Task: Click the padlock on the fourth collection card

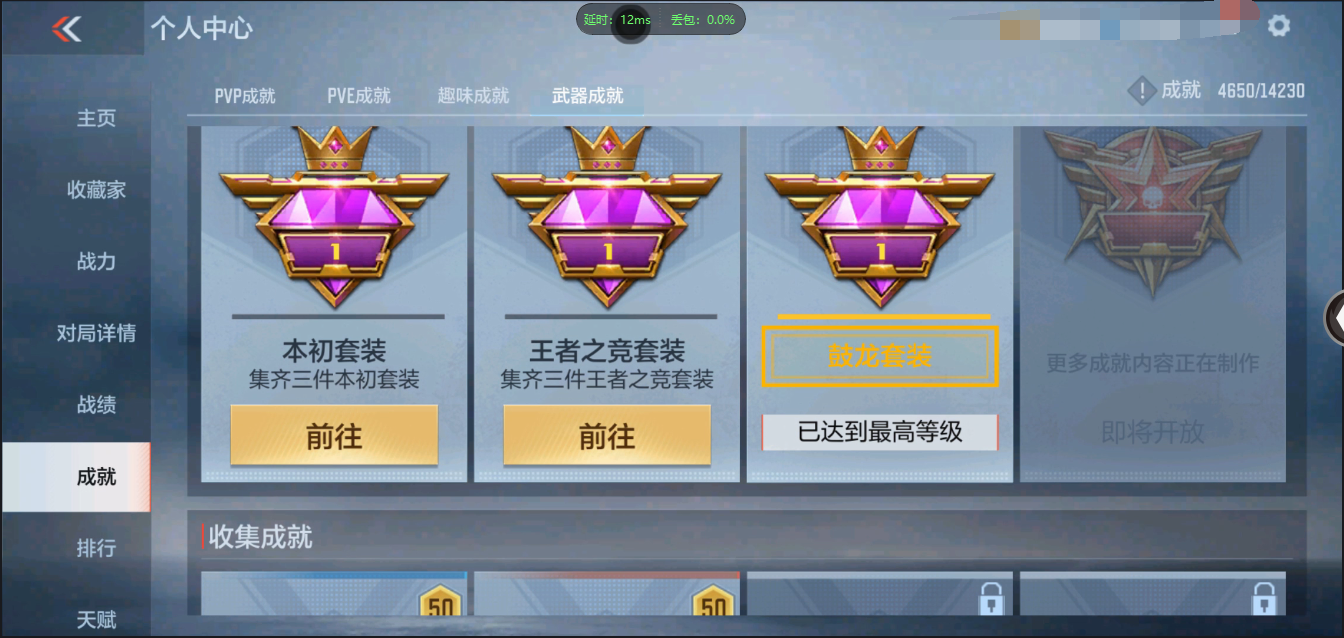Action: tap(1263, 600)
